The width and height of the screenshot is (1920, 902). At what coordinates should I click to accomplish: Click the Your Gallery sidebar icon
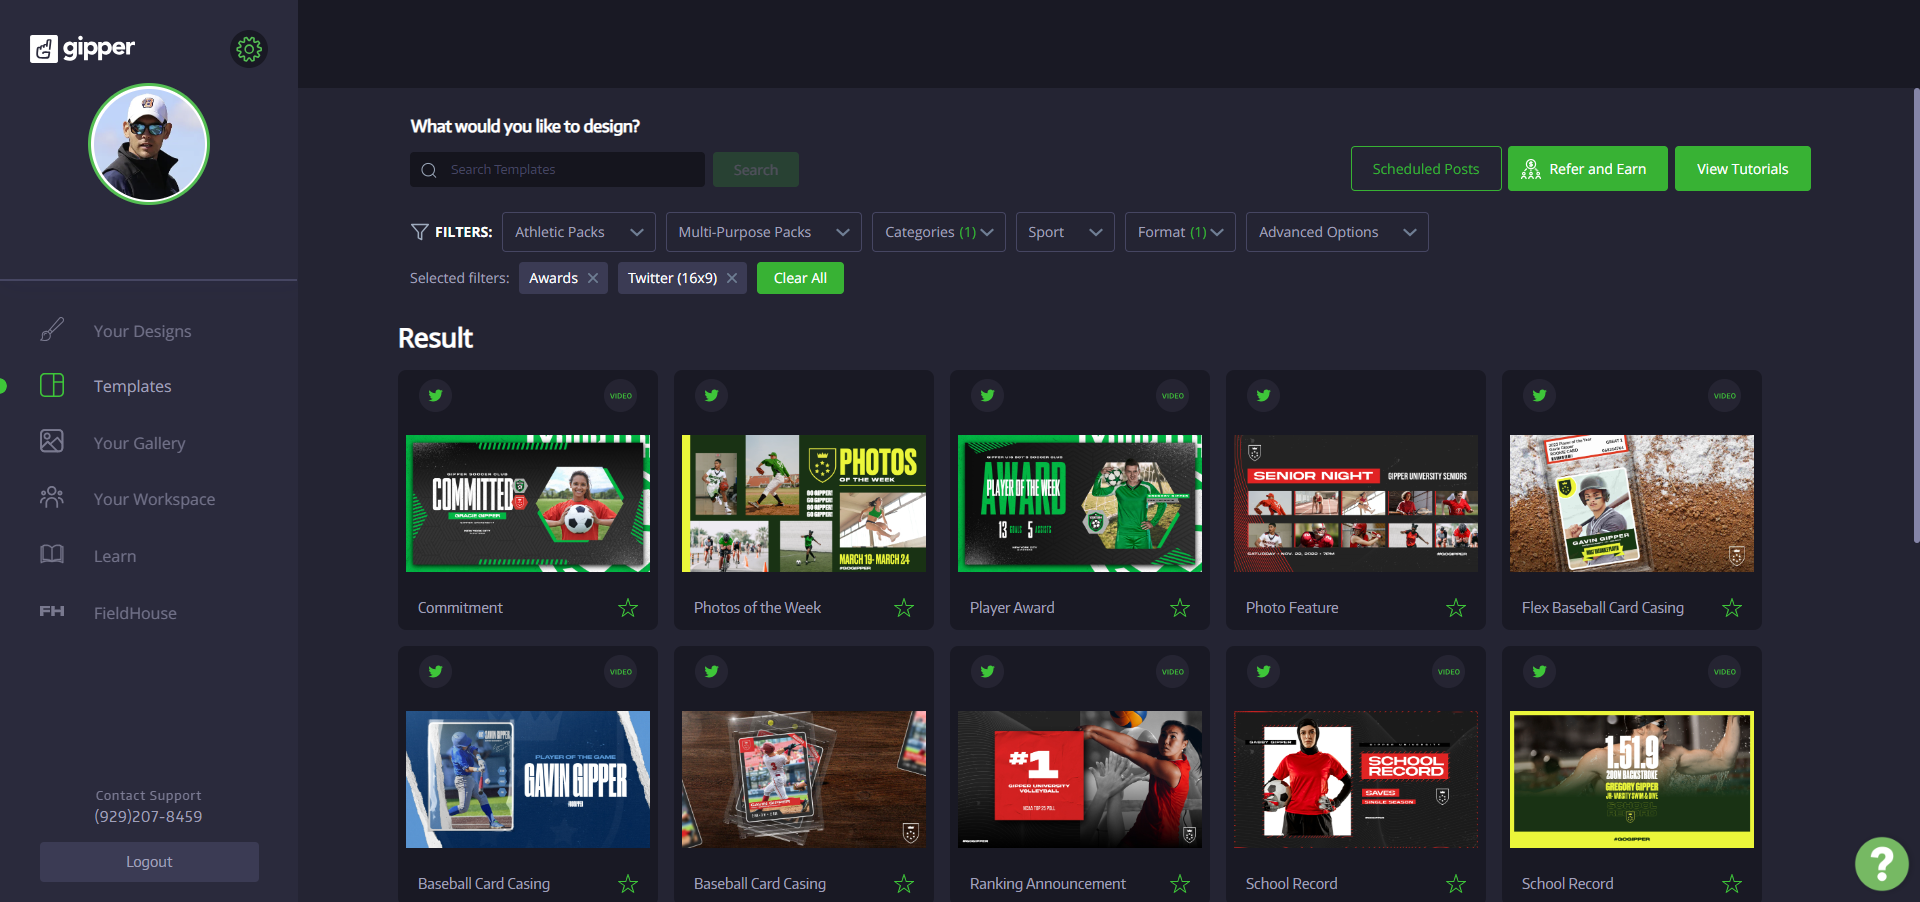click(52, 441)
